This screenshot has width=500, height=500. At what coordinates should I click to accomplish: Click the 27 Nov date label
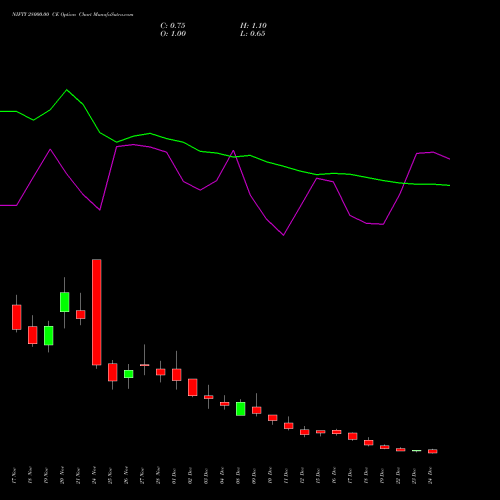tap(142, 476)
